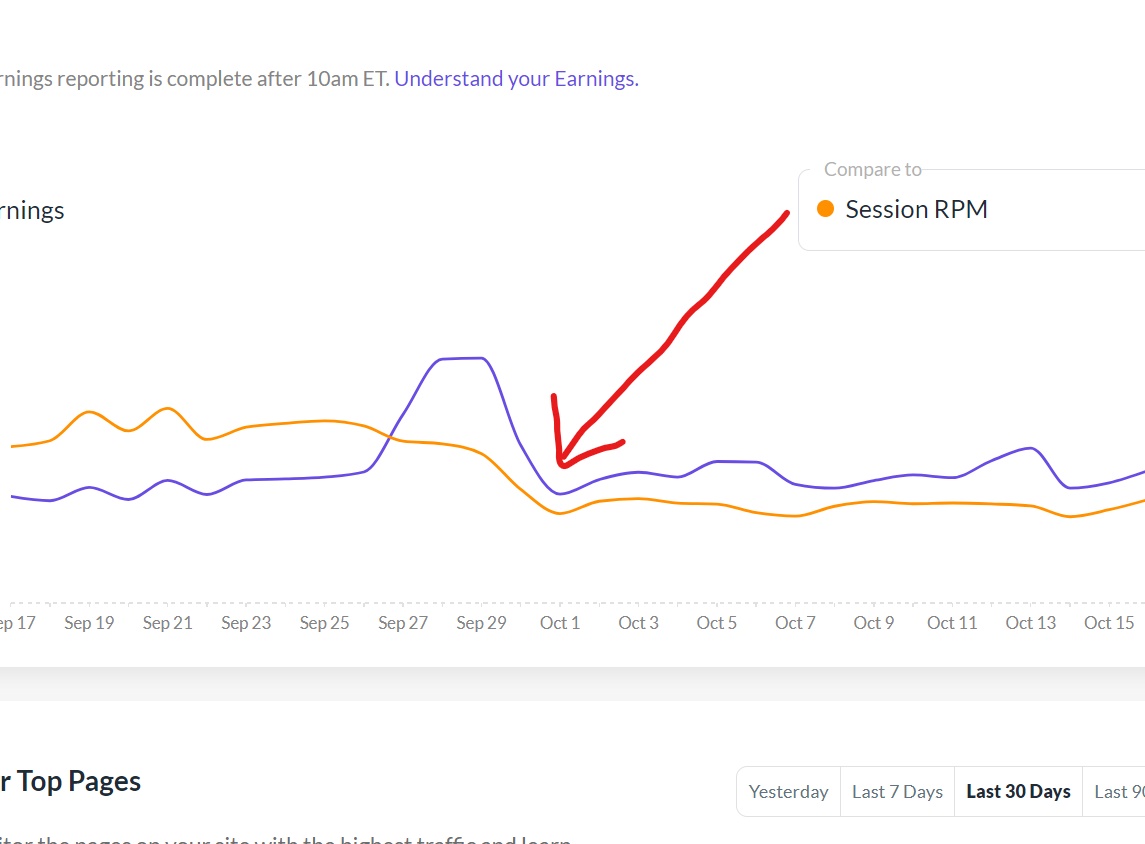Image resolution: width=1145 pixels, height=844 pixels.
Task: Click the Oct 7 axis date label
Action: coord(795,623)
